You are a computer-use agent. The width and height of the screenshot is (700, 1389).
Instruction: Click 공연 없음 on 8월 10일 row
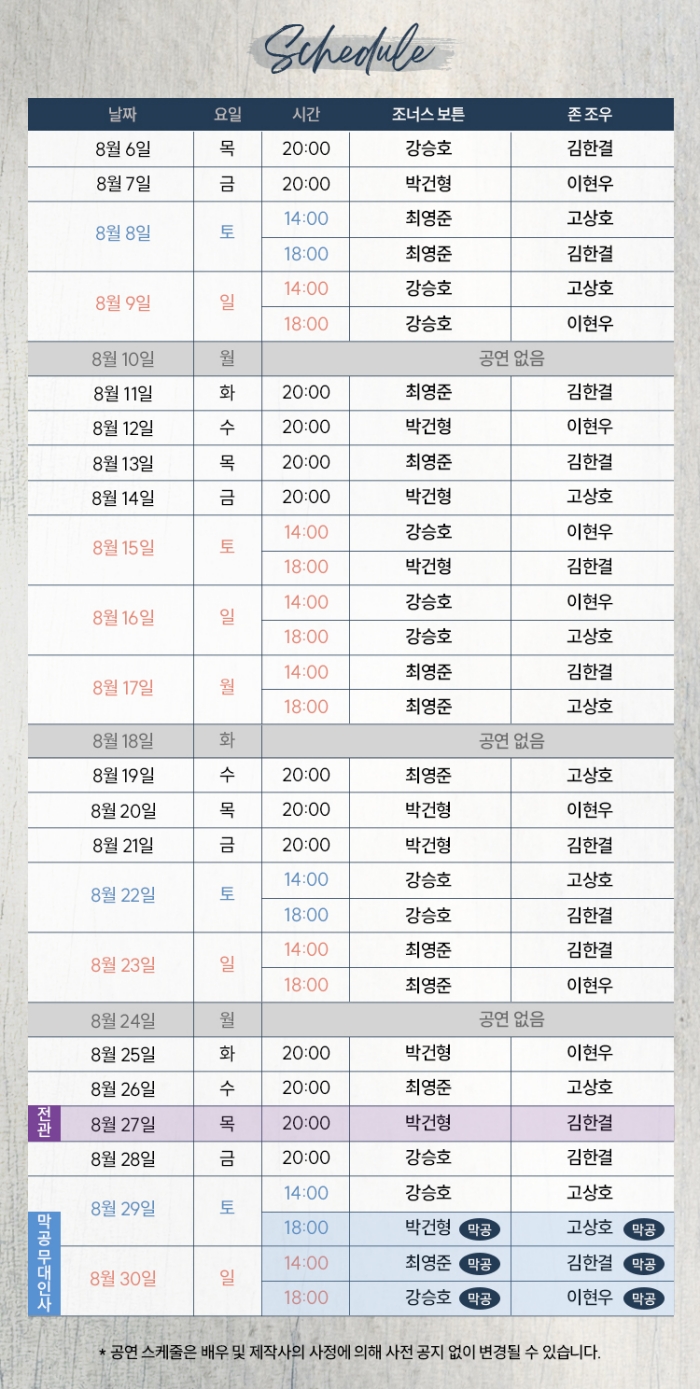tap(512, 358)
